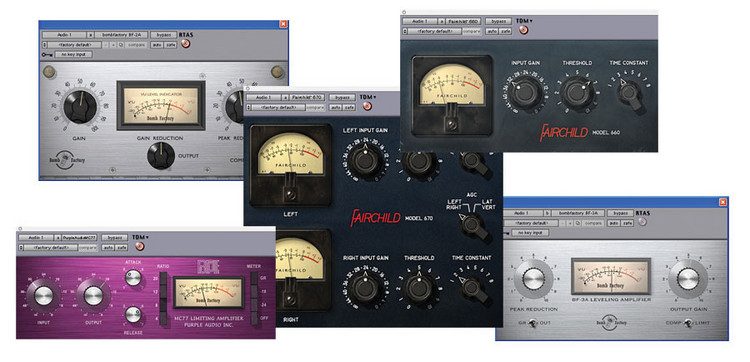Click PEAK REDUCTION knob on BF-3A
This screenshot has width=750, height=362.
point(534,279)
